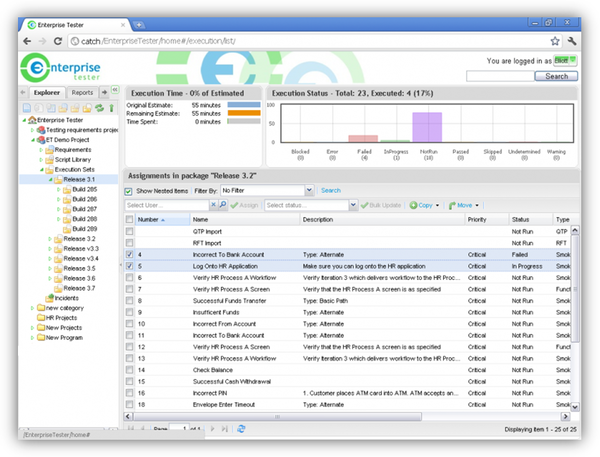600x457 pixels.
Task: Go to the next page of assignments
Action: (x=212, y=429)
